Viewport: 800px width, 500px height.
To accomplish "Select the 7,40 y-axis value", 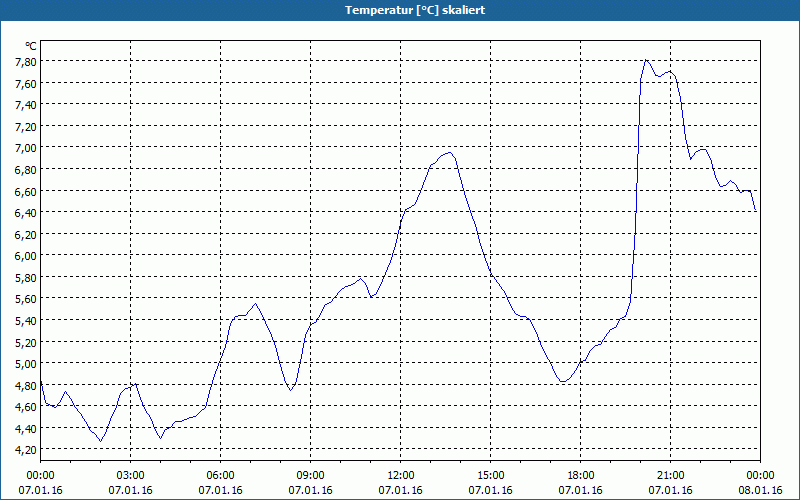I will [x=26, y=105].
